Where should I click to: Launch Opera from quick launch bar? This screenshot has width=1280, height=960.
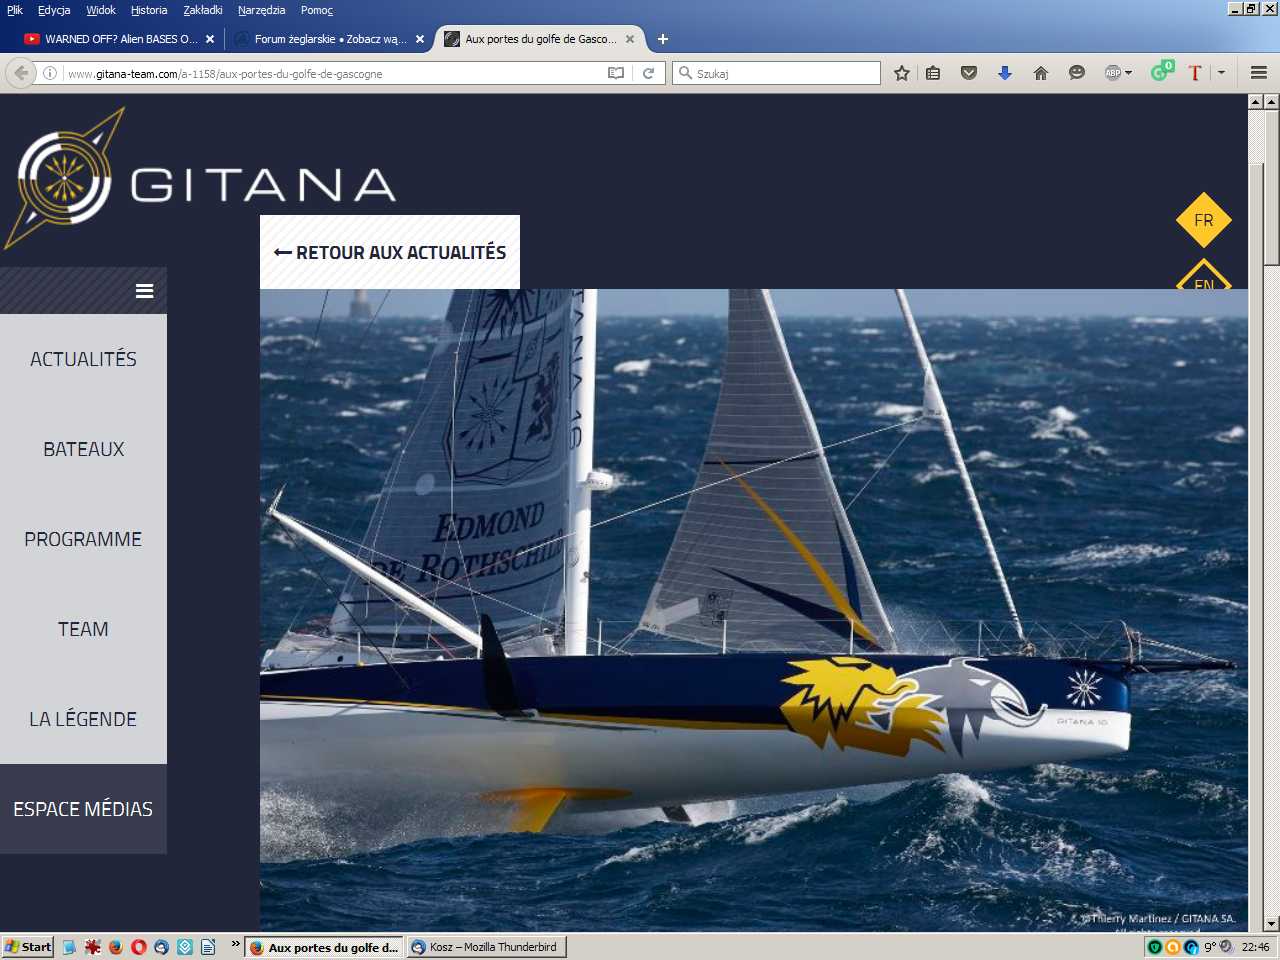pos(139,947)
